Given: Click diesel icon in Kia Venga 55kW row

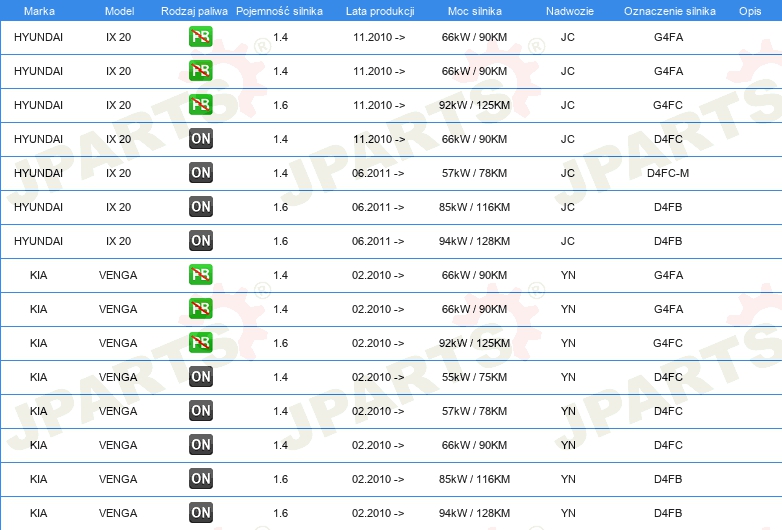Looking at the screenshot, I should (x=200, y=377).
